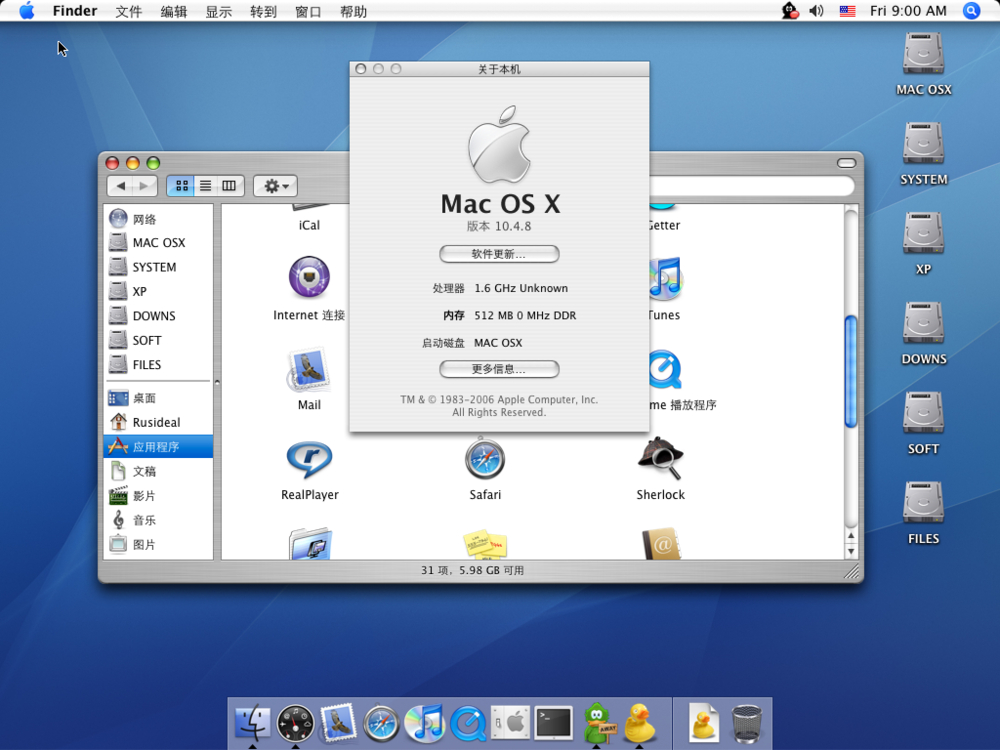
Task: Switch Finder to icon view
Action: pyautogui.click(x=182, y=186)
